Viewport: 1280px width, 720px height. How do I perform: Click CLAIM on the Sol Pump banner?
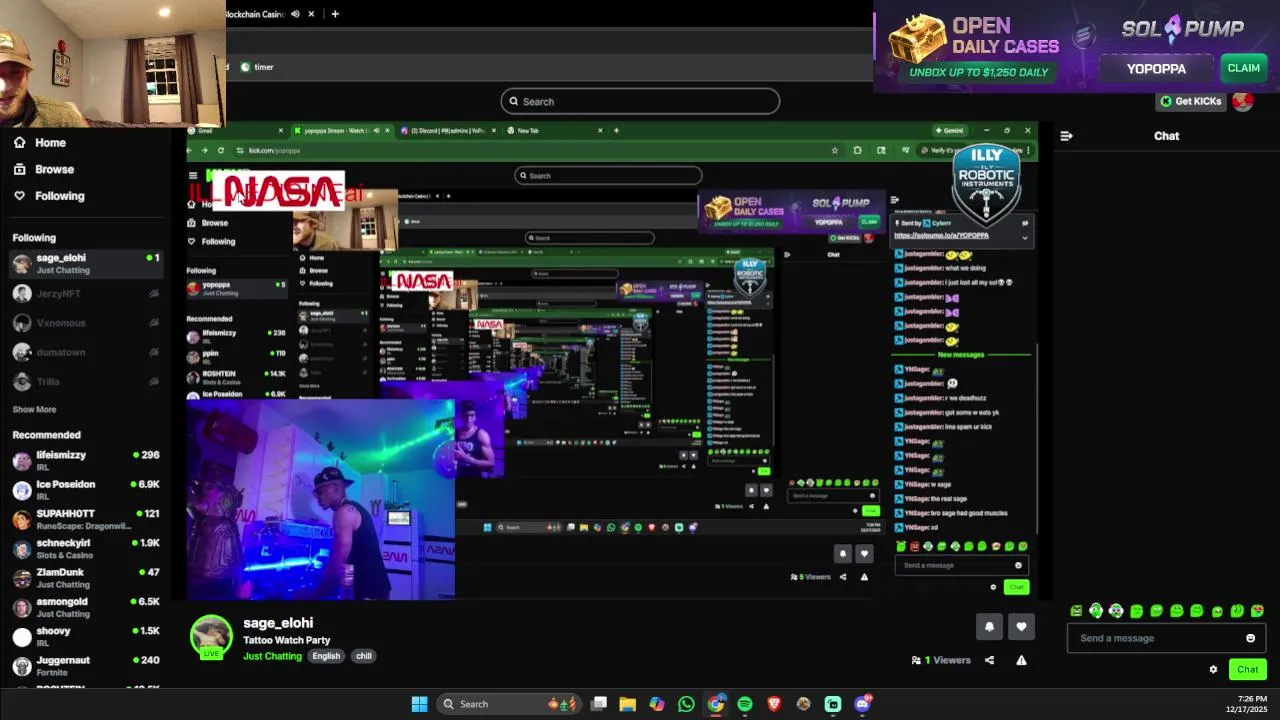pyautogui.click(x=1243, y=68)
